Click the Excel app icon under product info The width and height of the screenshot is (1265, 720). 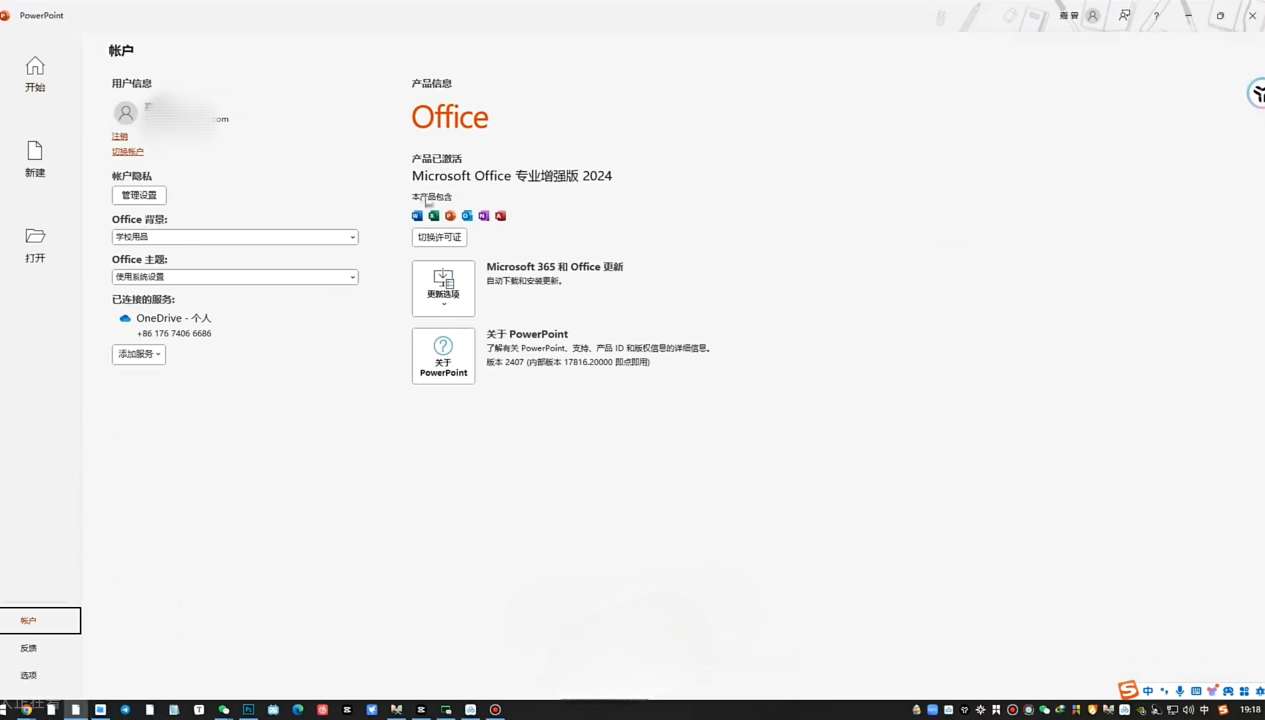[434, 216]
